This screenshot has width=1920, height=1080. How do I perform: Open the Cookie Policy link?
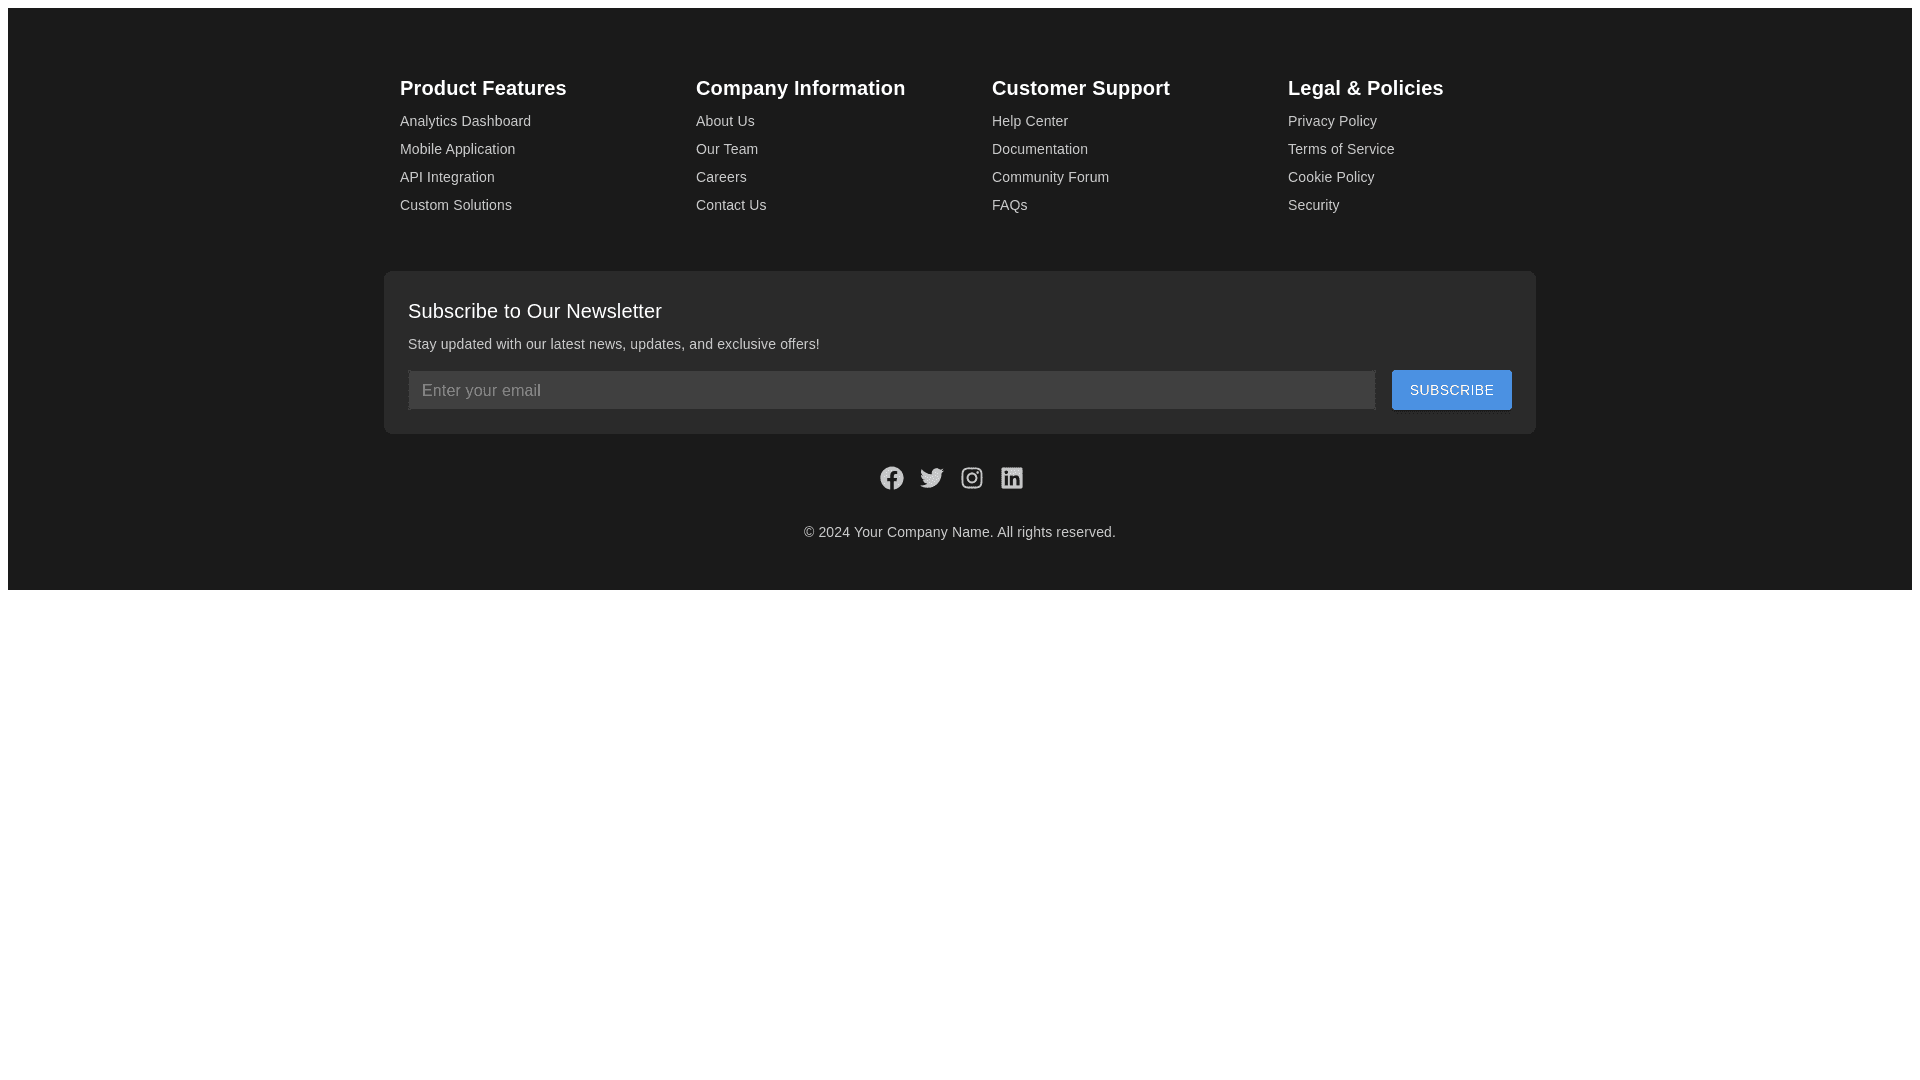[1330, 177]
